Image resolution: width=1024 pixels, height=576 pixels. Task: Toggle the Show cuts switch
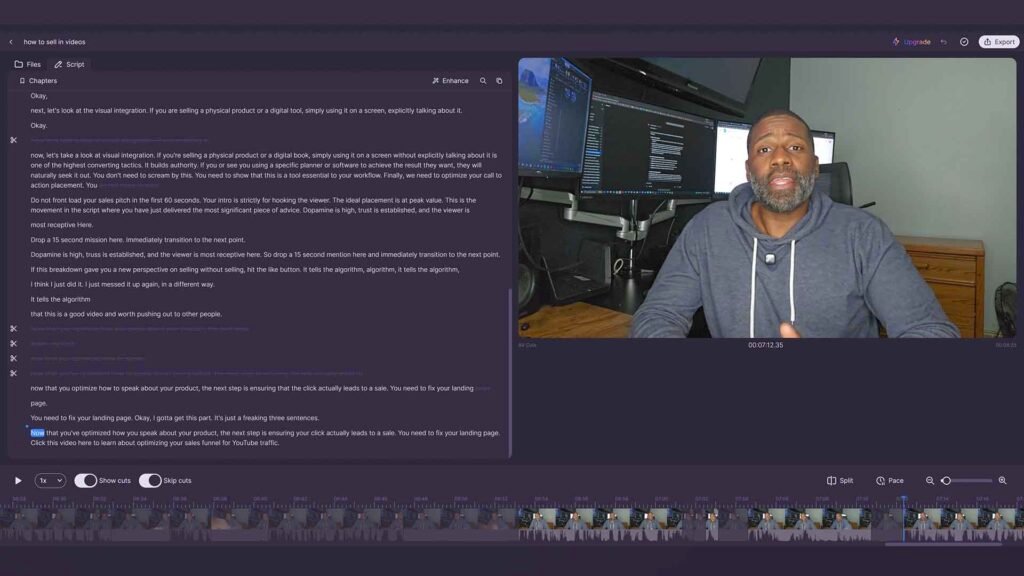[x=86, y=481]
